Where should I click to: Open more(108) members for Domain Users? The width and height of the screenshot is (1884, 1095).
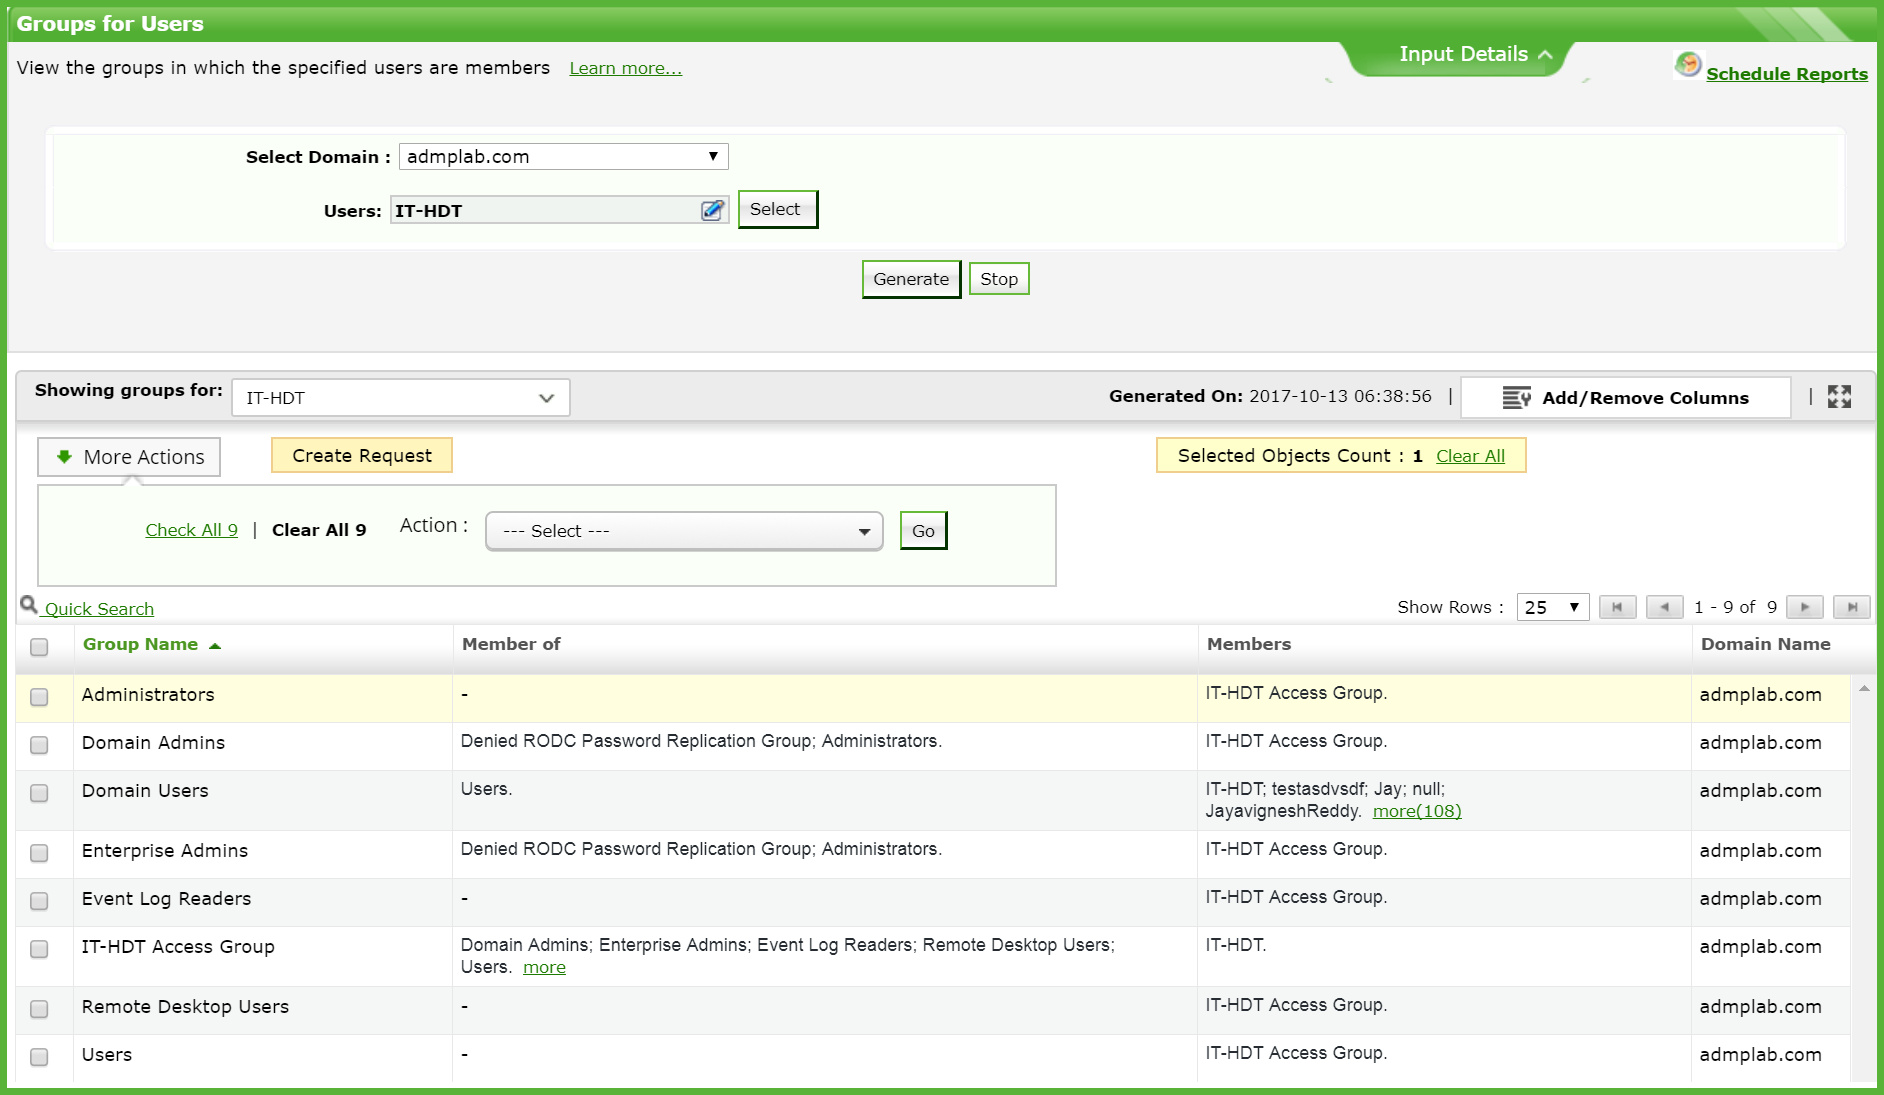point(1417,811)
